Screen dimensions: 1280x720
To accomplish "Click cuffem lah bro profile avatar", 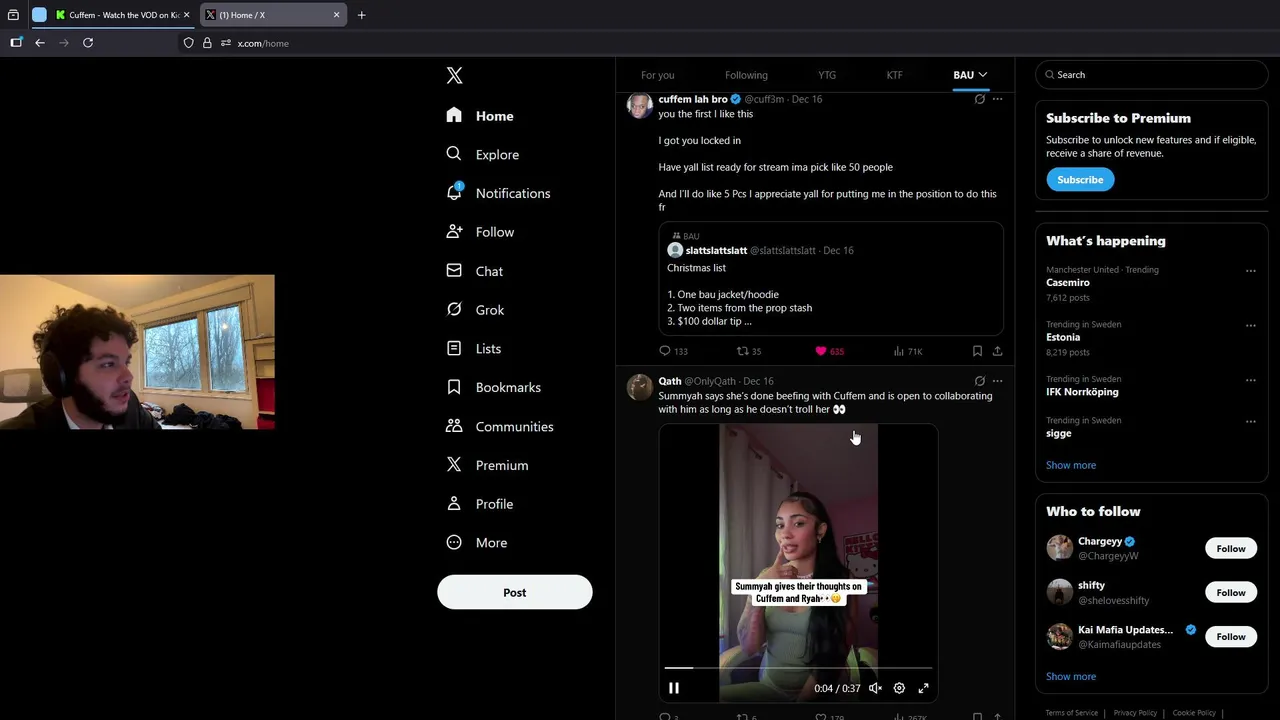I will (x=640, y=105).
